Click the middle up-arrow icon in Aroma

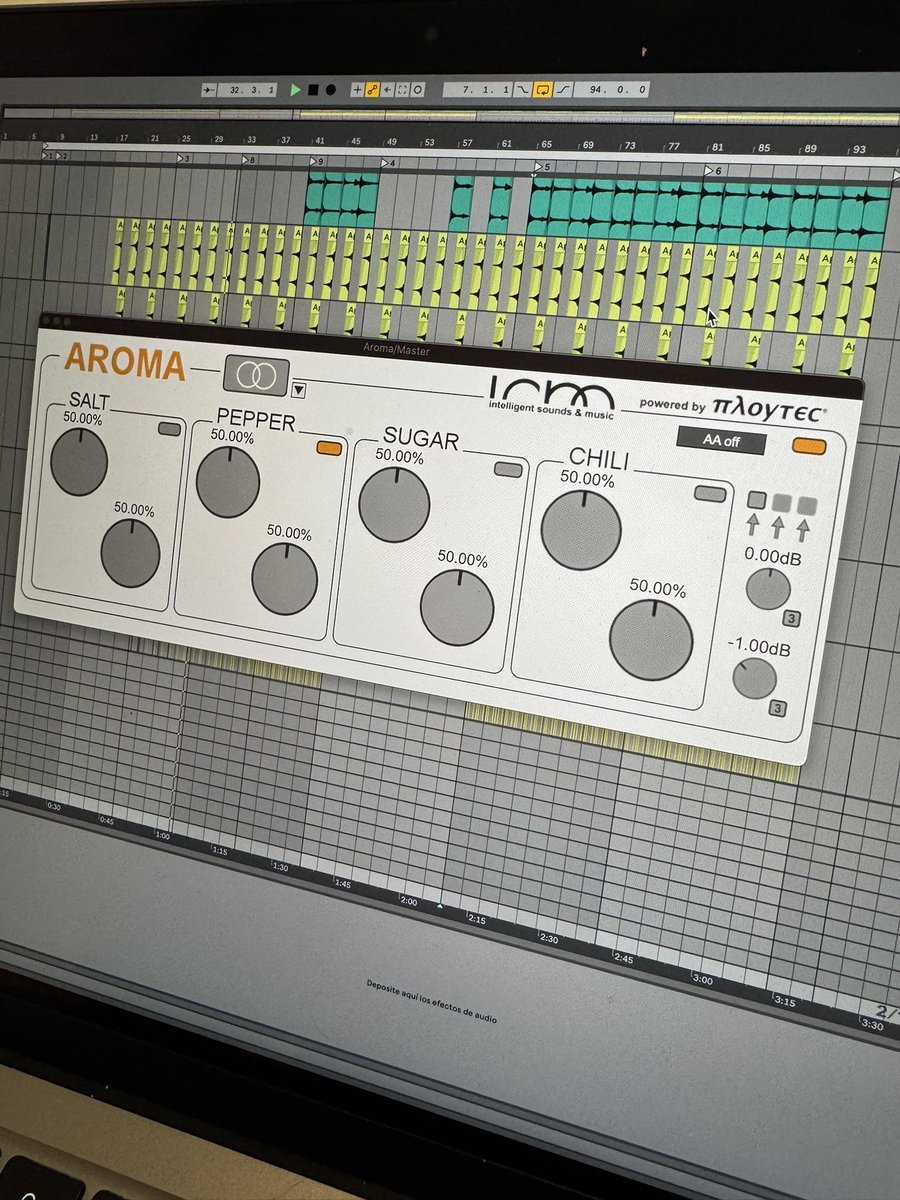[779, 529]
